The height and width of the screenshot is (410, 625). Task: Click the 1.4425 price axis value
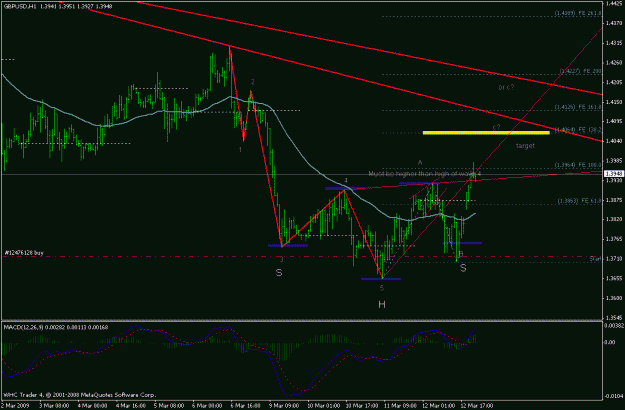pos(614,4)
